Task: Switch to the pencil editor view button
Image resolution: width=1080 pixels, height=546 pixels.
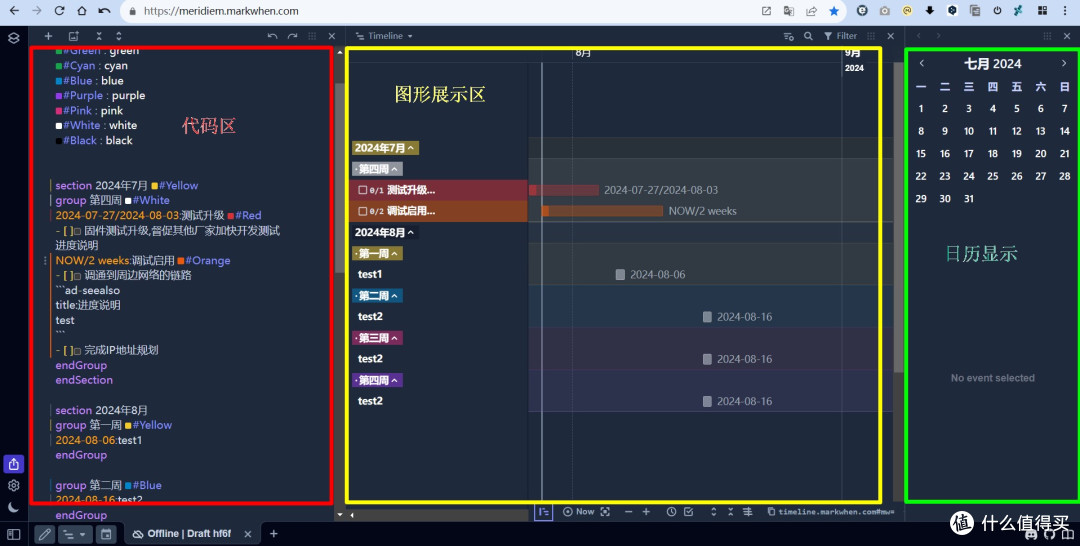Action: click(45, 534)
